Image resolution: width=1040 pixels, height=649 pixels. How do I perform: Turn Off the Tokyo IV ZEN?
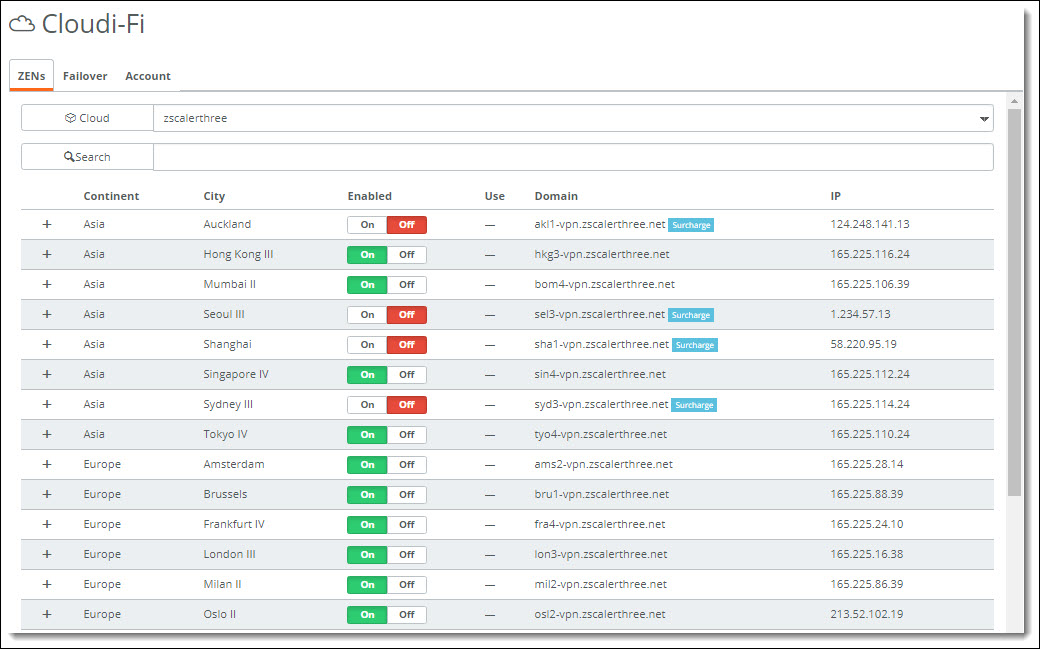pyautogui.click(x=407, y=435)
